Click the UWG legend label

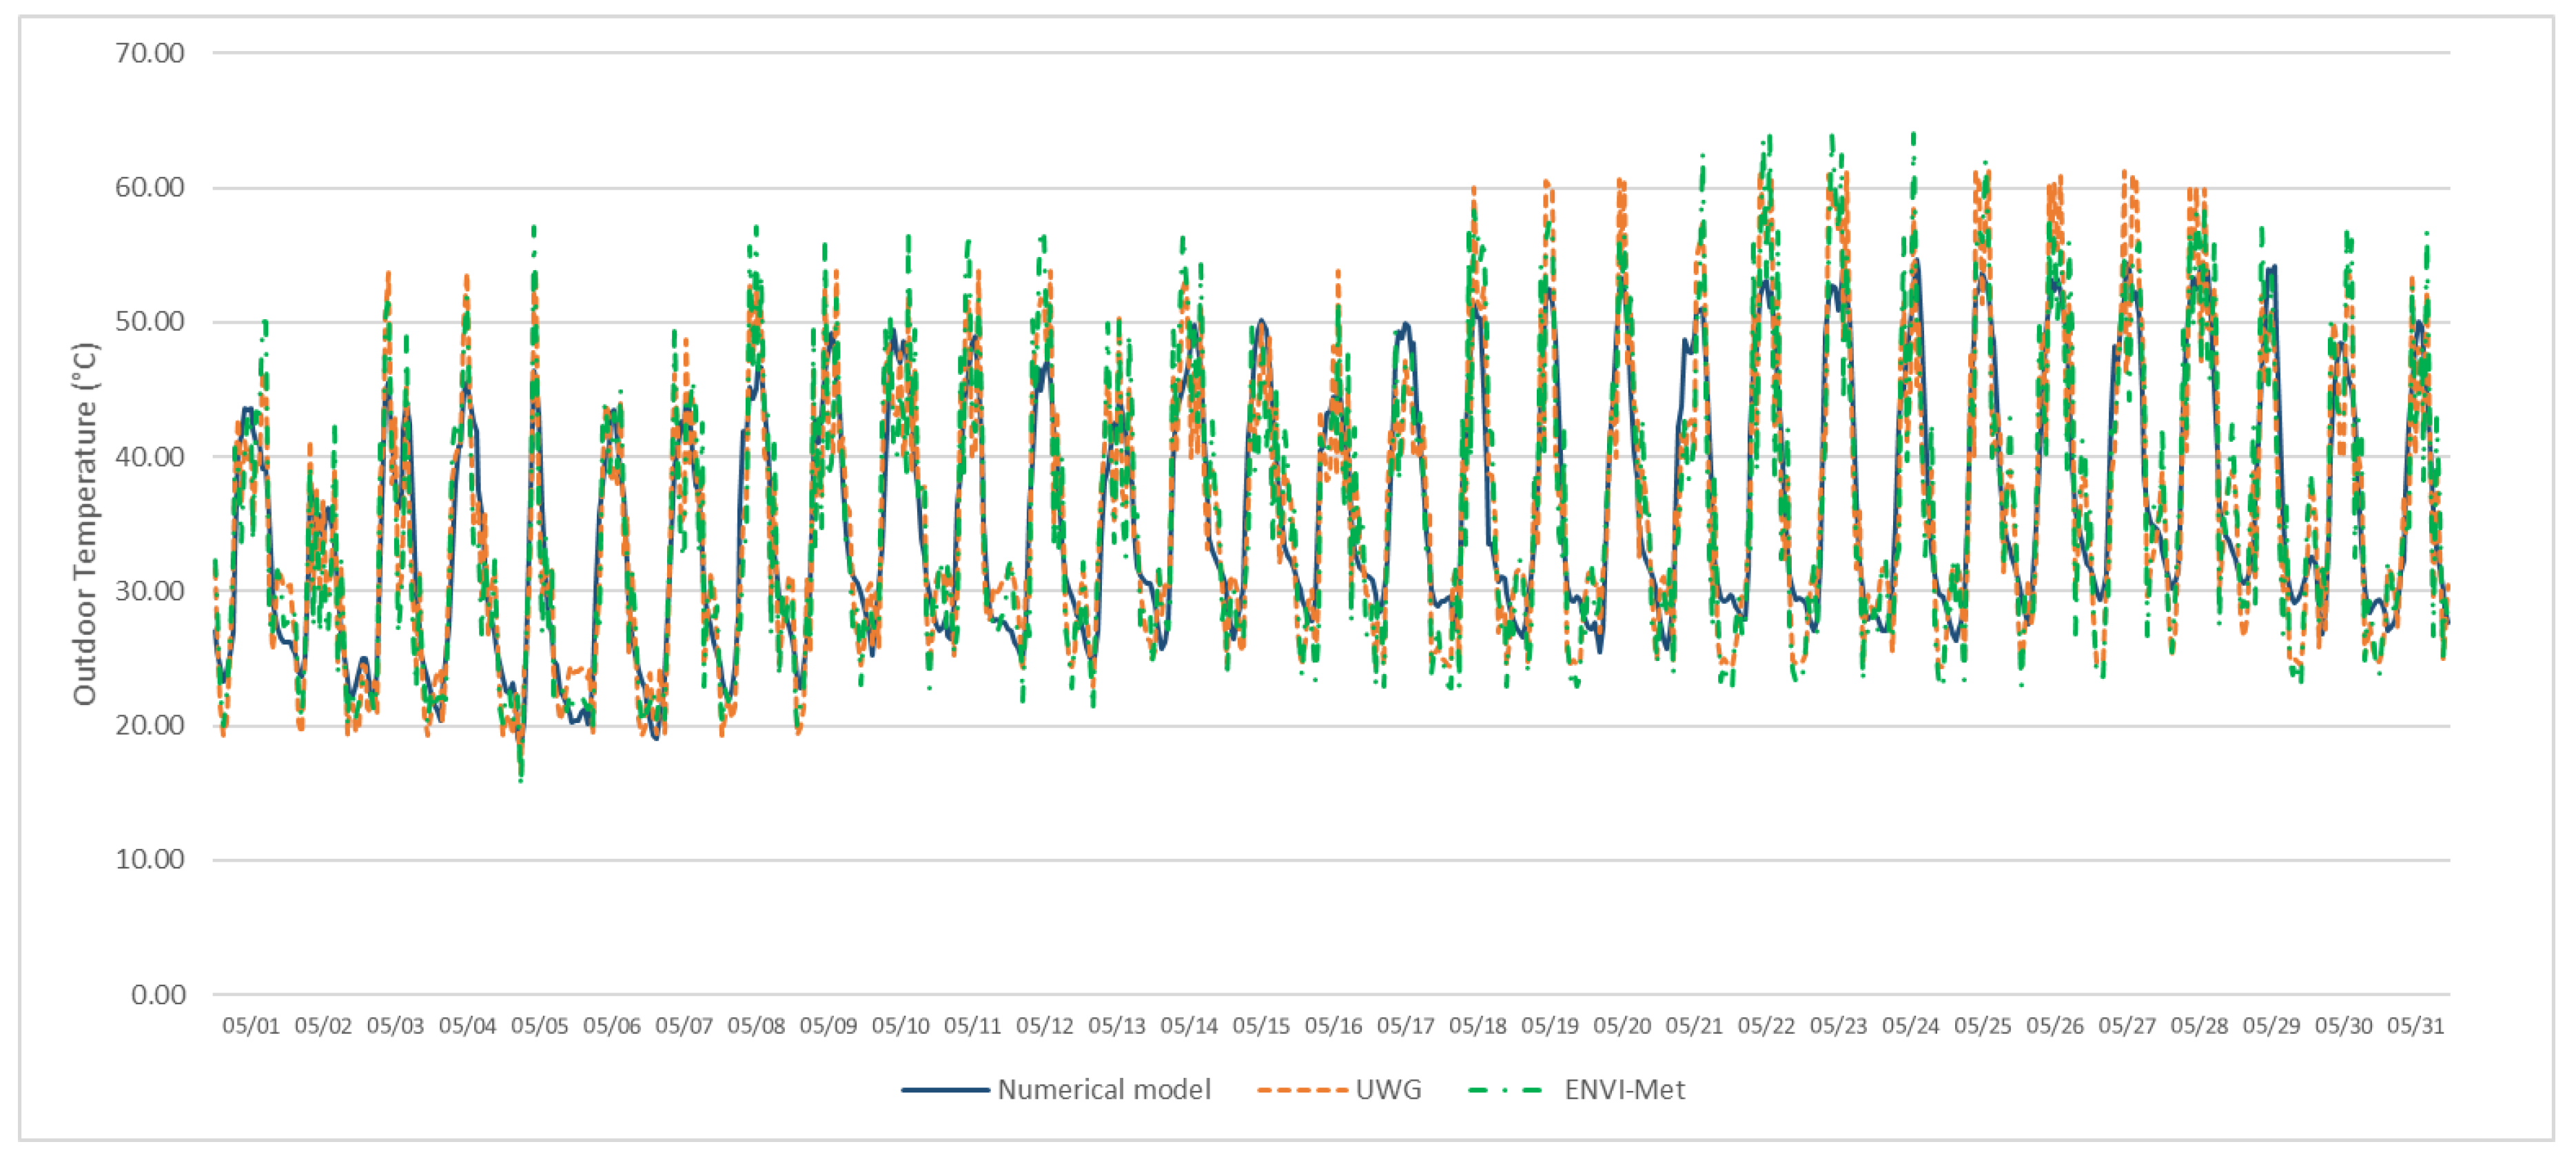click(x=1388, y=1089)
